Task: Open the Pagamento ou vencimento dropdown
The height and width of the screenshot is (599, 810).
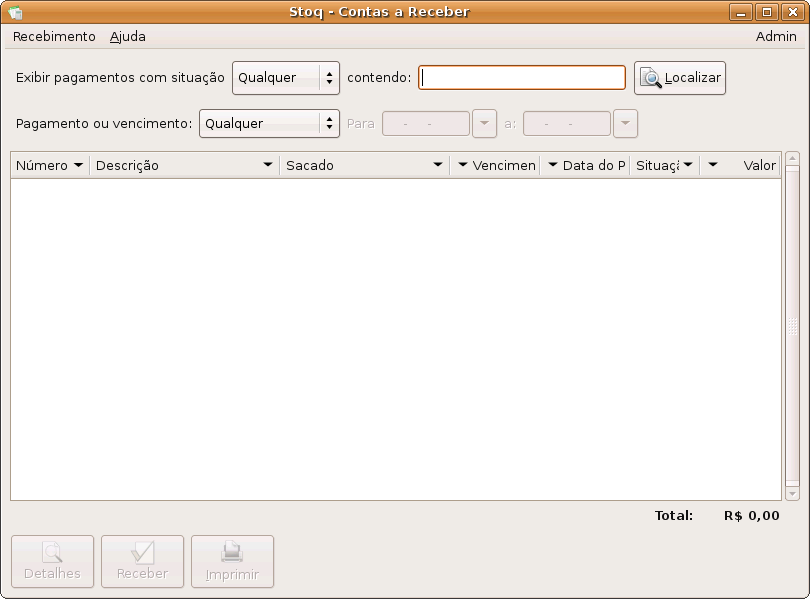Action: click(x=269, y=123)
